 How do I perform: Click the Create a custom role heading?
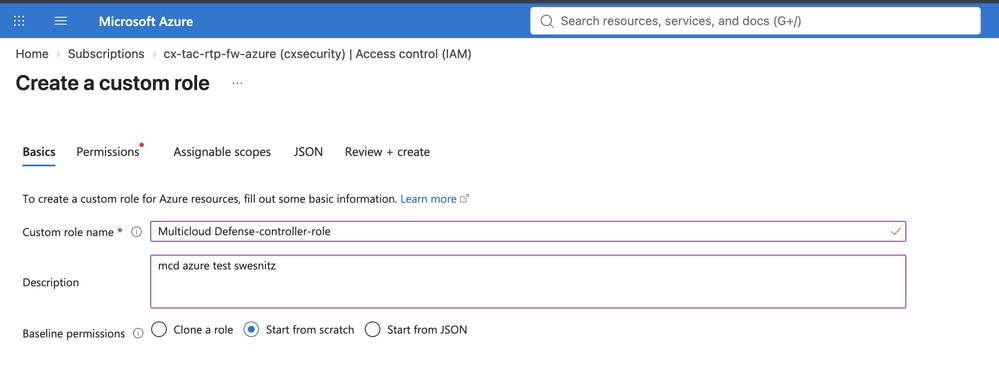(x=113, y=83)
